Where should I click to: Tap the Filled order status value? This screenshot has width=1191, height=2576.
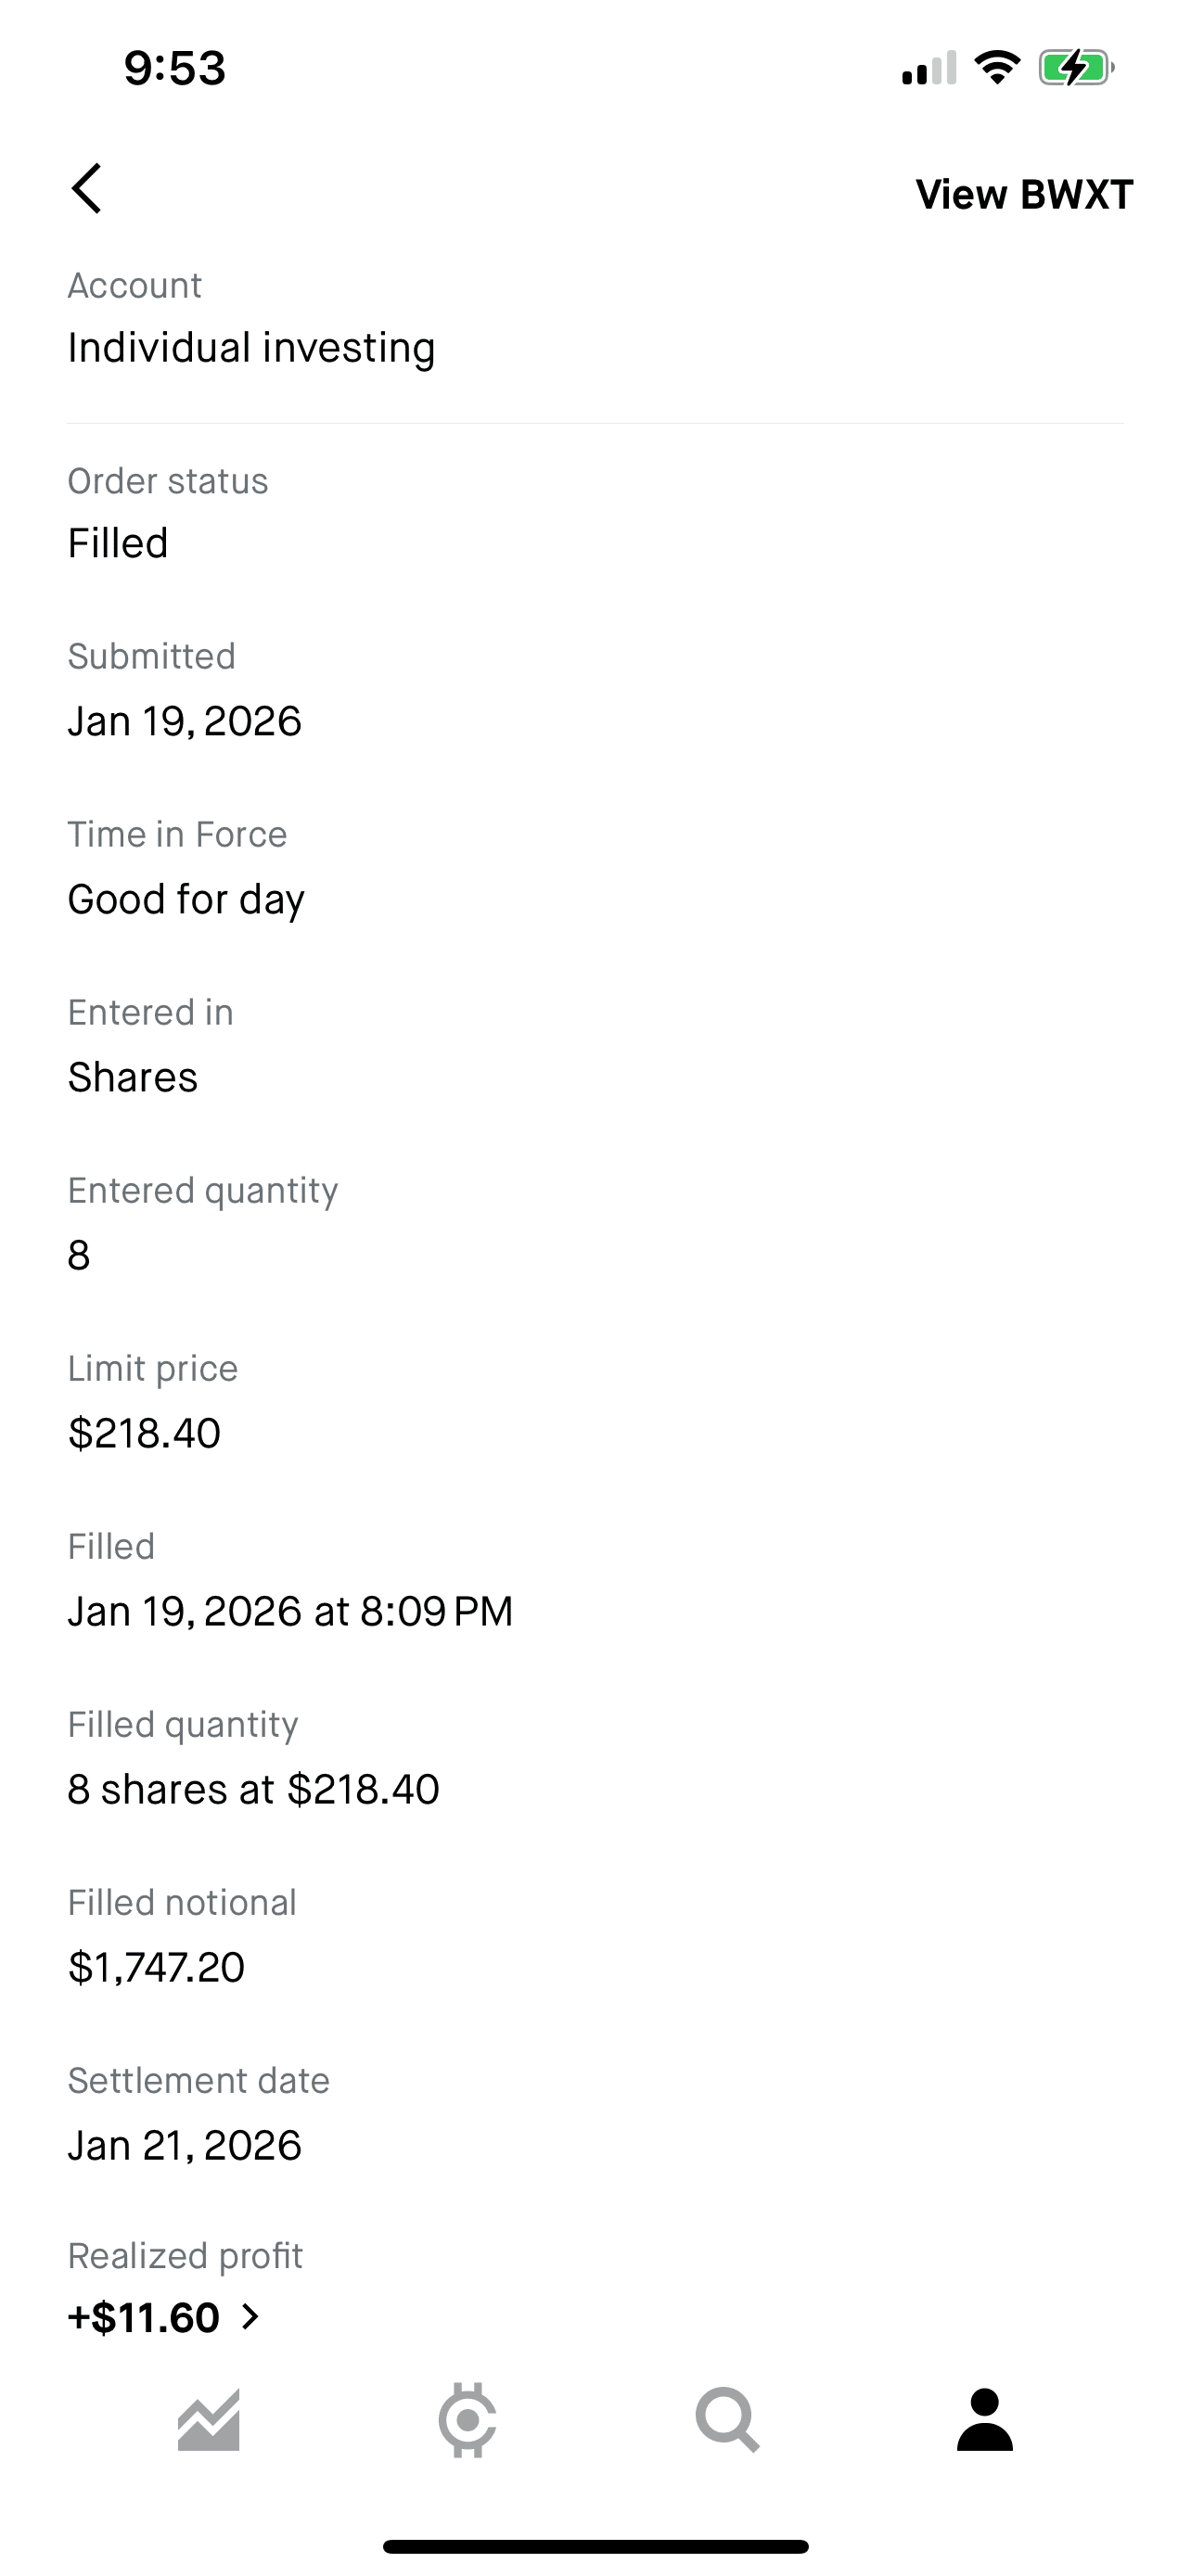pyautogui.click(x=118, y=544)
